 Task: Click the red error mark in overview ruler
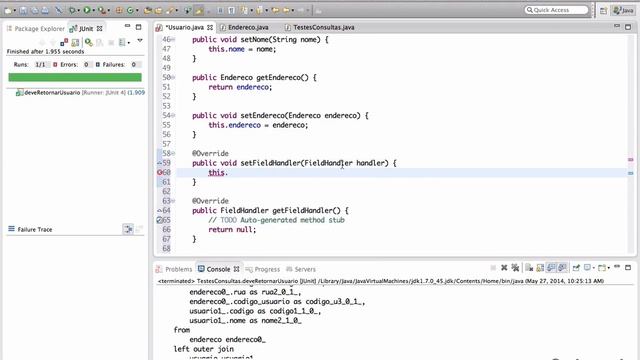(x=631, y=160)
